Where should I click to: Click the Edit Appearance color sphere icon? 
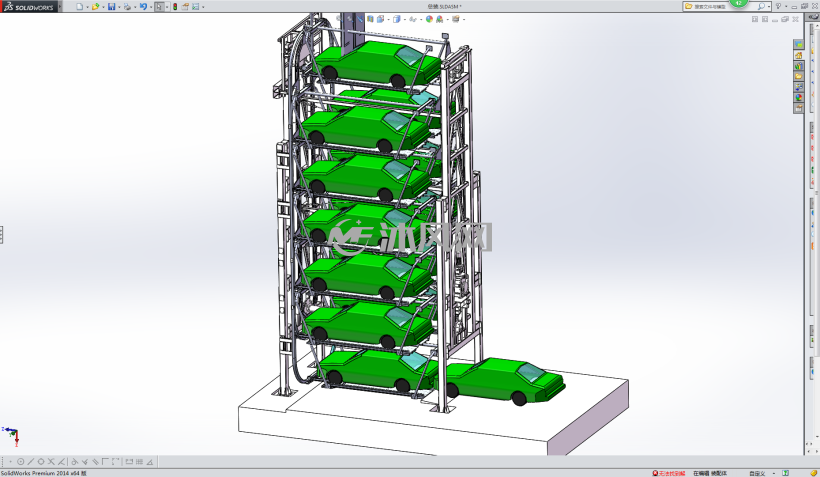tap(429, 19)
